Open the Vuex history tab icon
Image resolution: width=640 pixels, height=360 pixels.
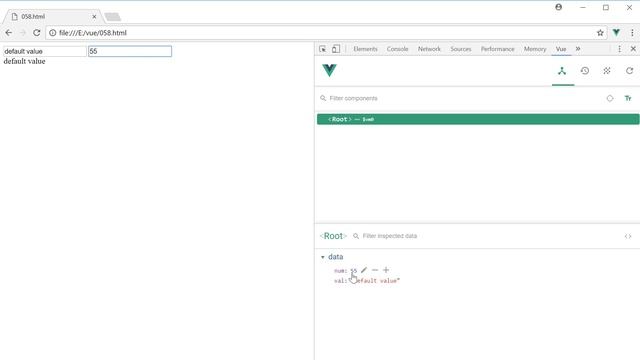(x=584, y=71)
